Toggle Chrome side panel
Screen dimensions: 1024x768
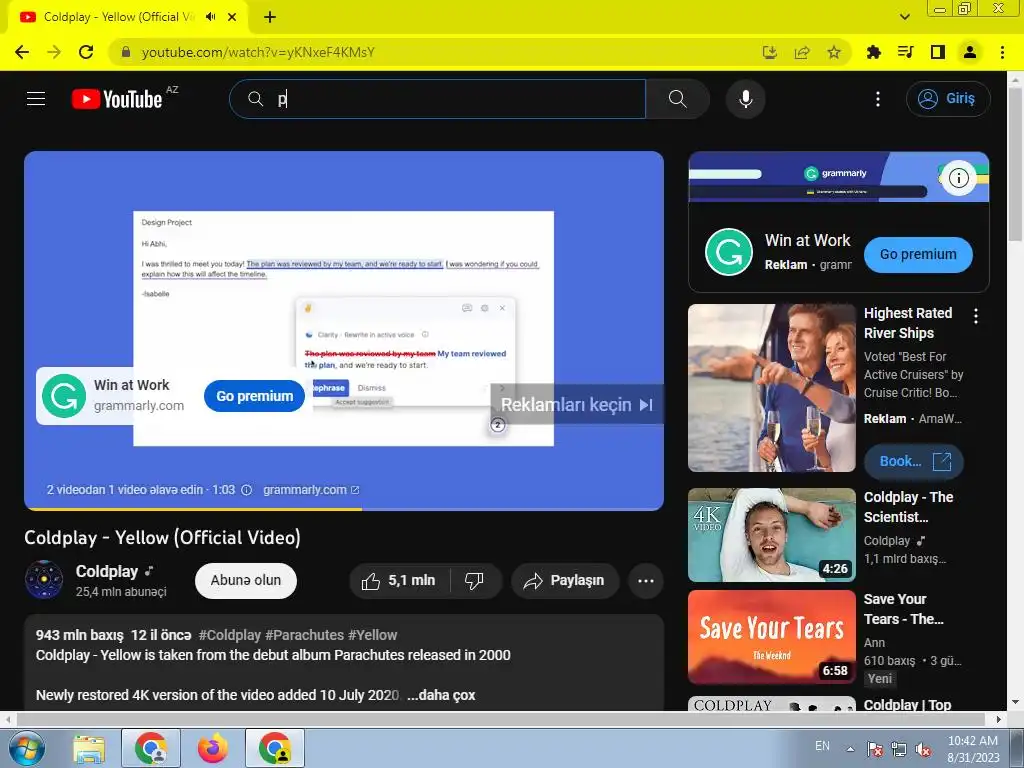point(938,52)
